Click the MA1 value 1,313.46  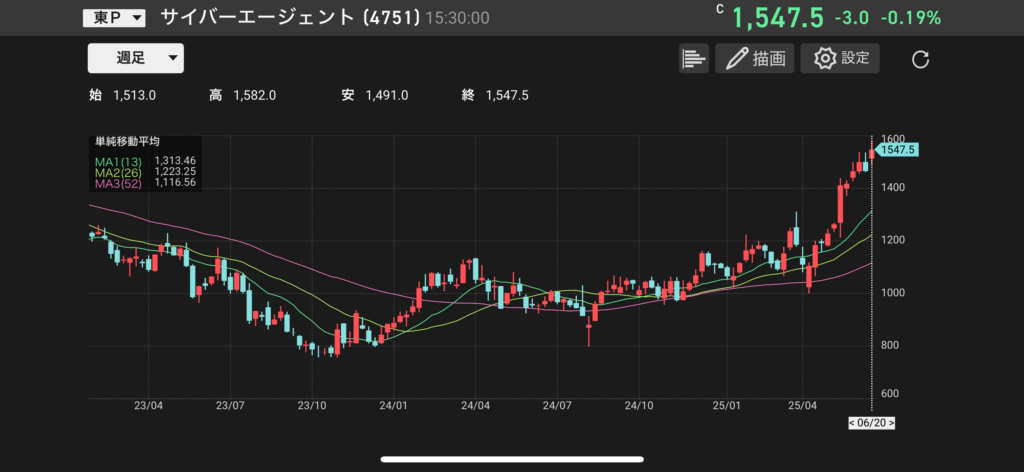click(x=175, y=161)
